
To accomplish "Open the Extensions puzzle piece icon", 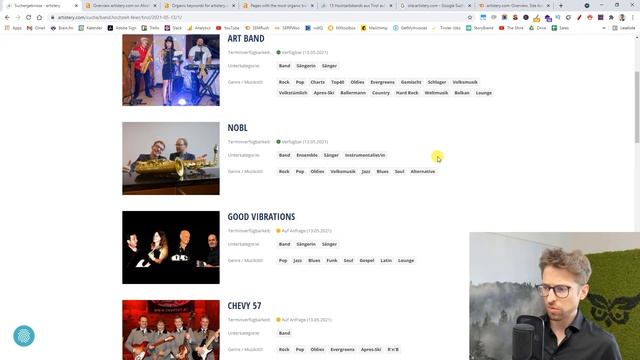I will click(x=611, y=18).
